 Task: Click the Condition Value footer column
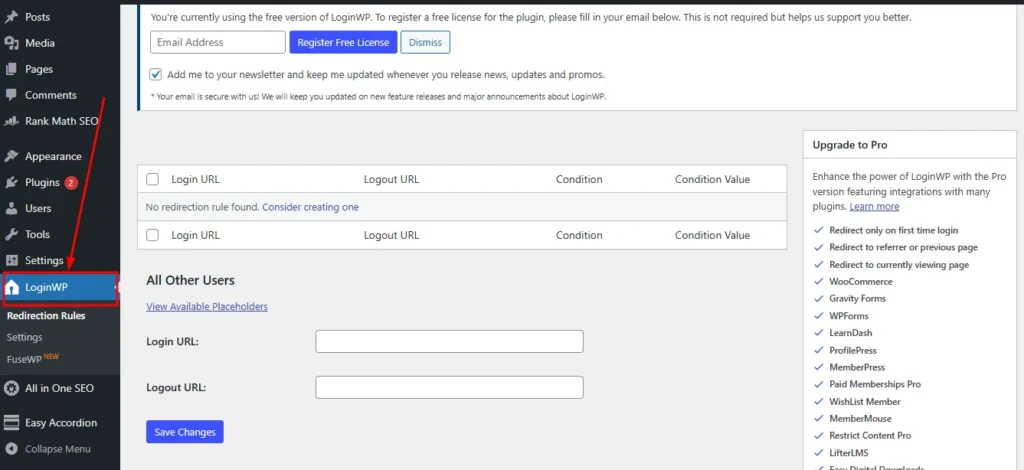point(712,235)
